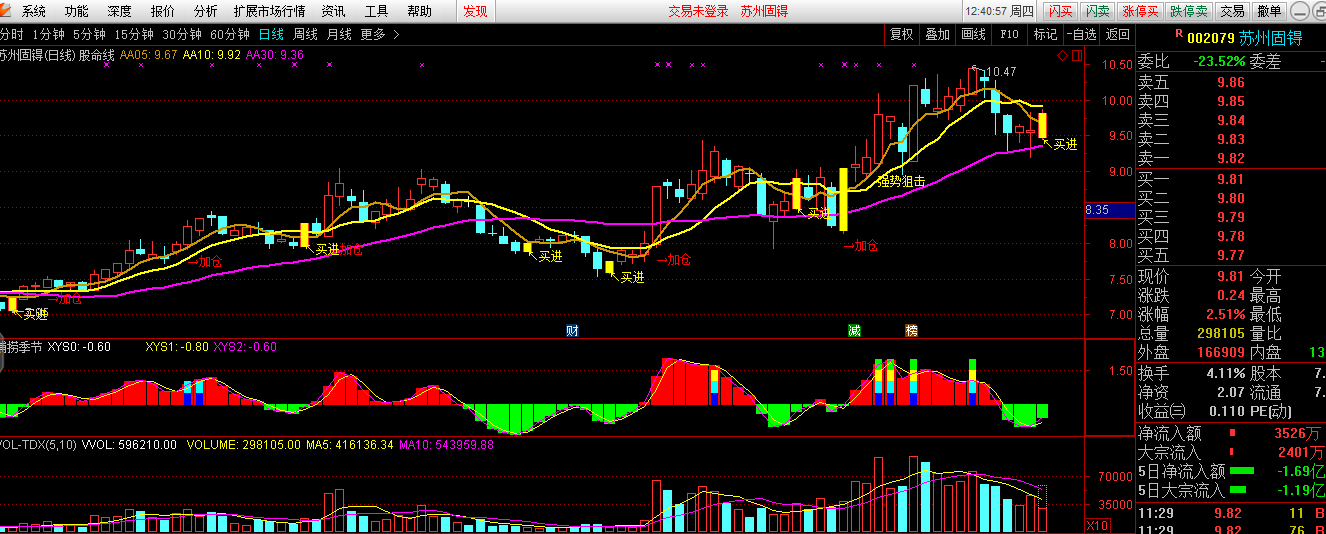This screenshot has width=1326, height=534.
Task: Open the 工具 menu
Action: coord(376,11)
